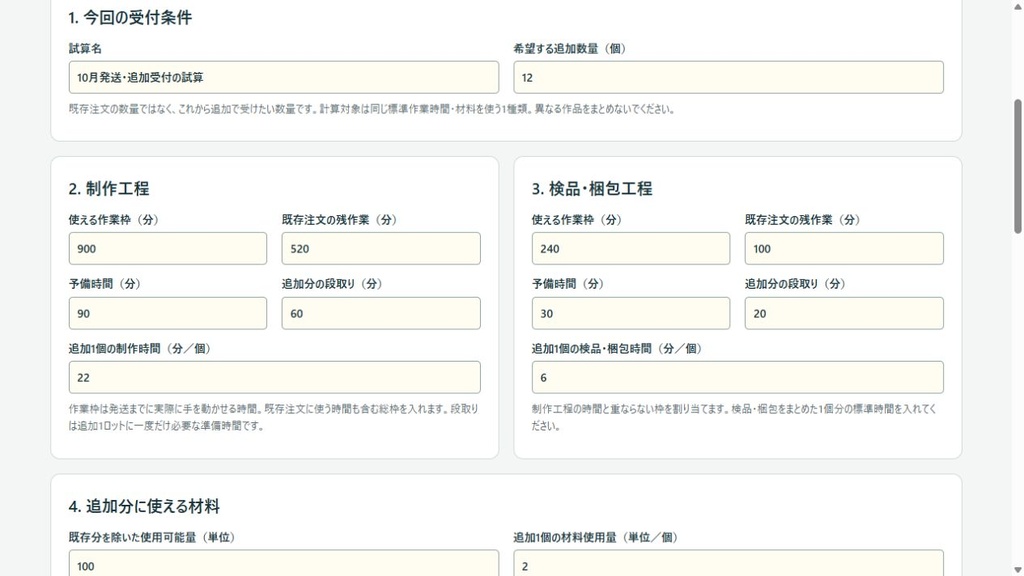
Task: Click the heading 3. 検品・梱包工程
Action: 592,189
